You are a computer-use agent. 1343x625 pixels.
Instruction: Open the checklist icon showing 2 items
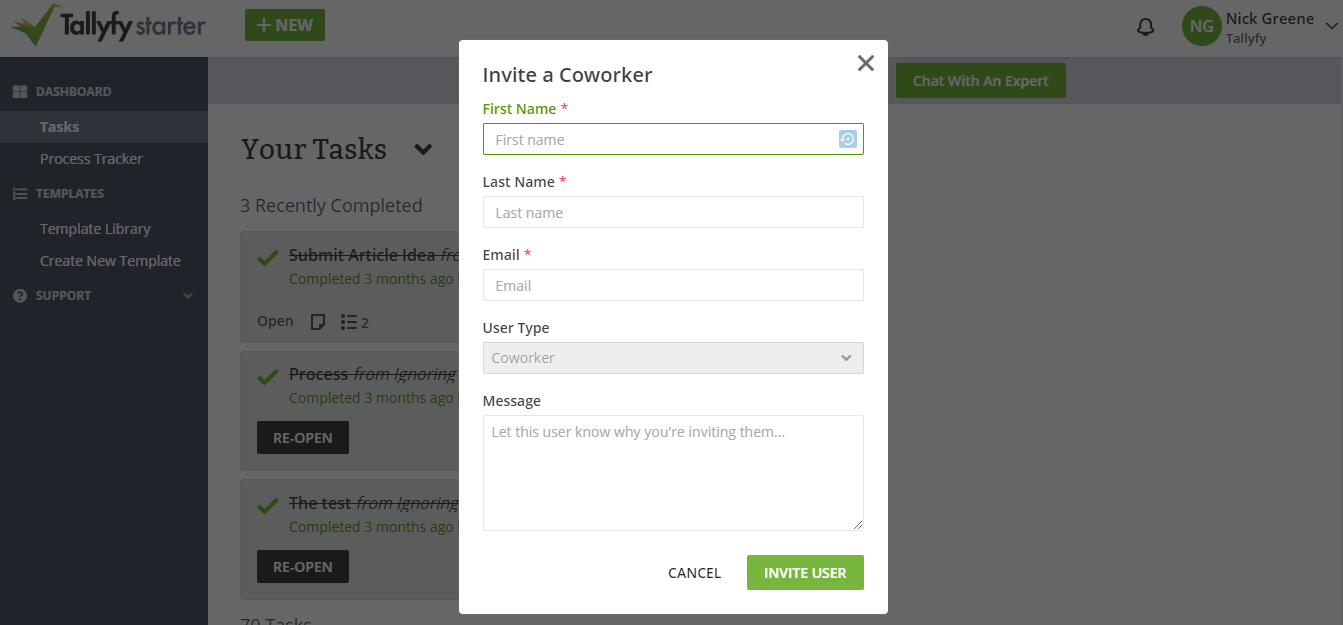pos(348,321)
